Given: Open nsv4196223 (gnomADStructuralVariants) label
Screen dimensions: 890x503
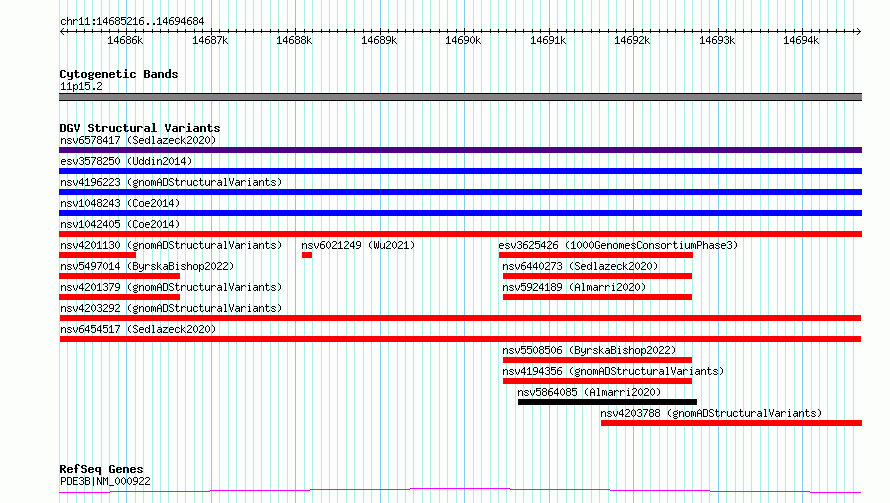Looking at the screenshot, I should [x=171, y=182].
